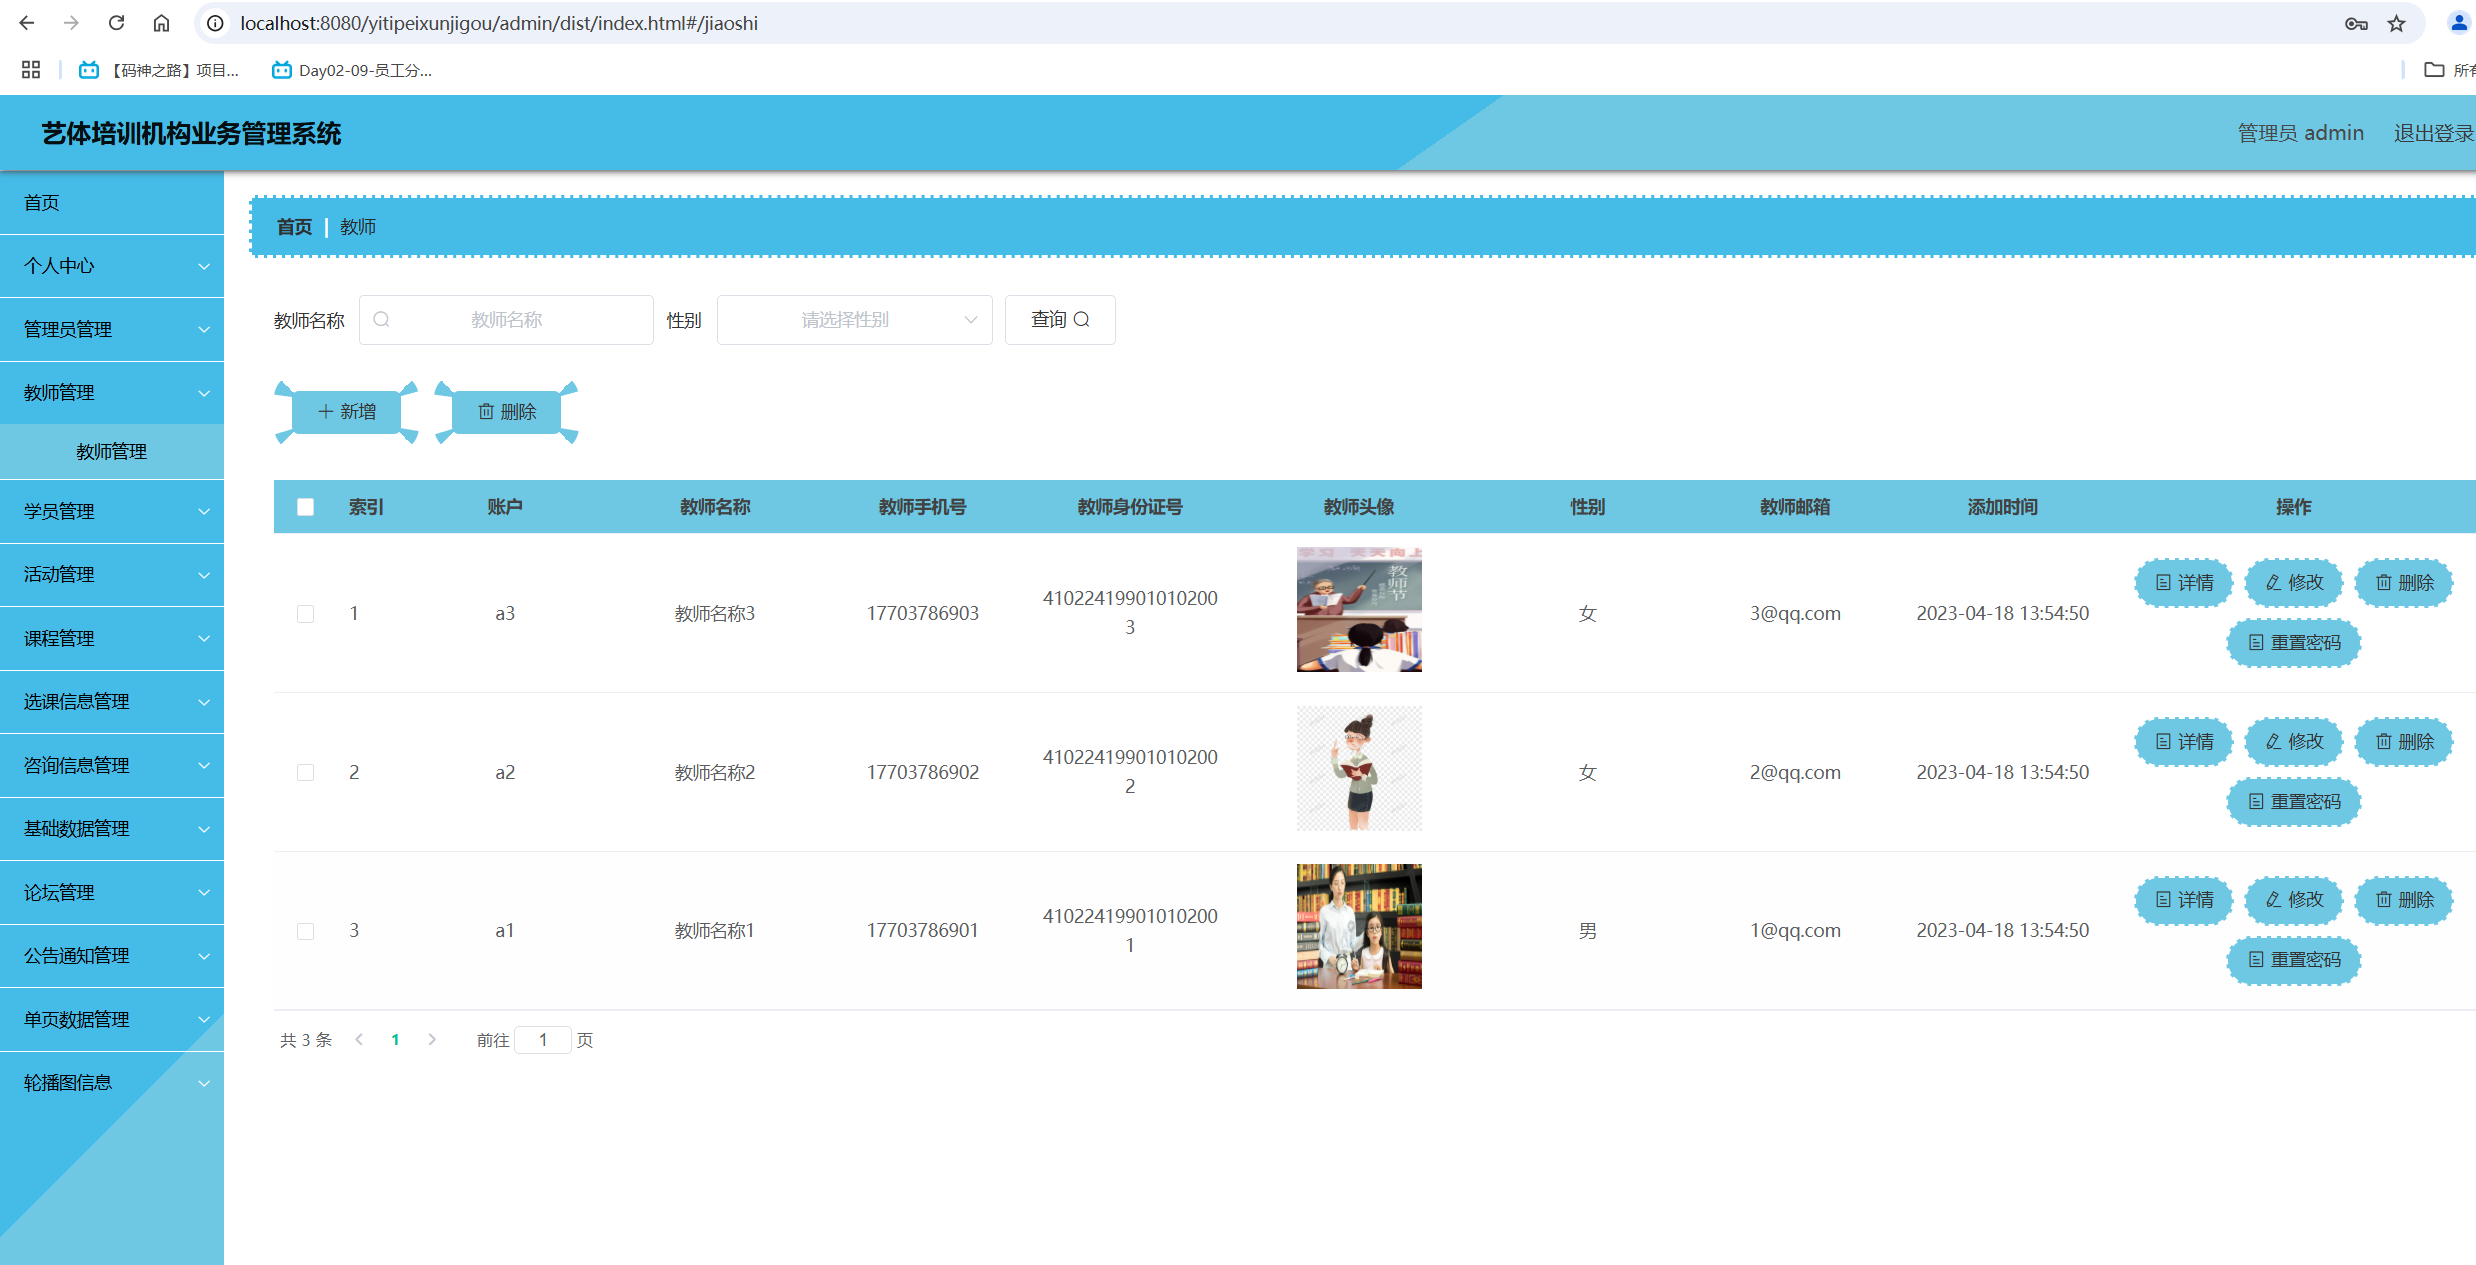Image resolution: width=2476 pixels, height=1265 pixels.
Task: Click phone number 17703786902
Action: pyautogui.click(x=923, y=773)
